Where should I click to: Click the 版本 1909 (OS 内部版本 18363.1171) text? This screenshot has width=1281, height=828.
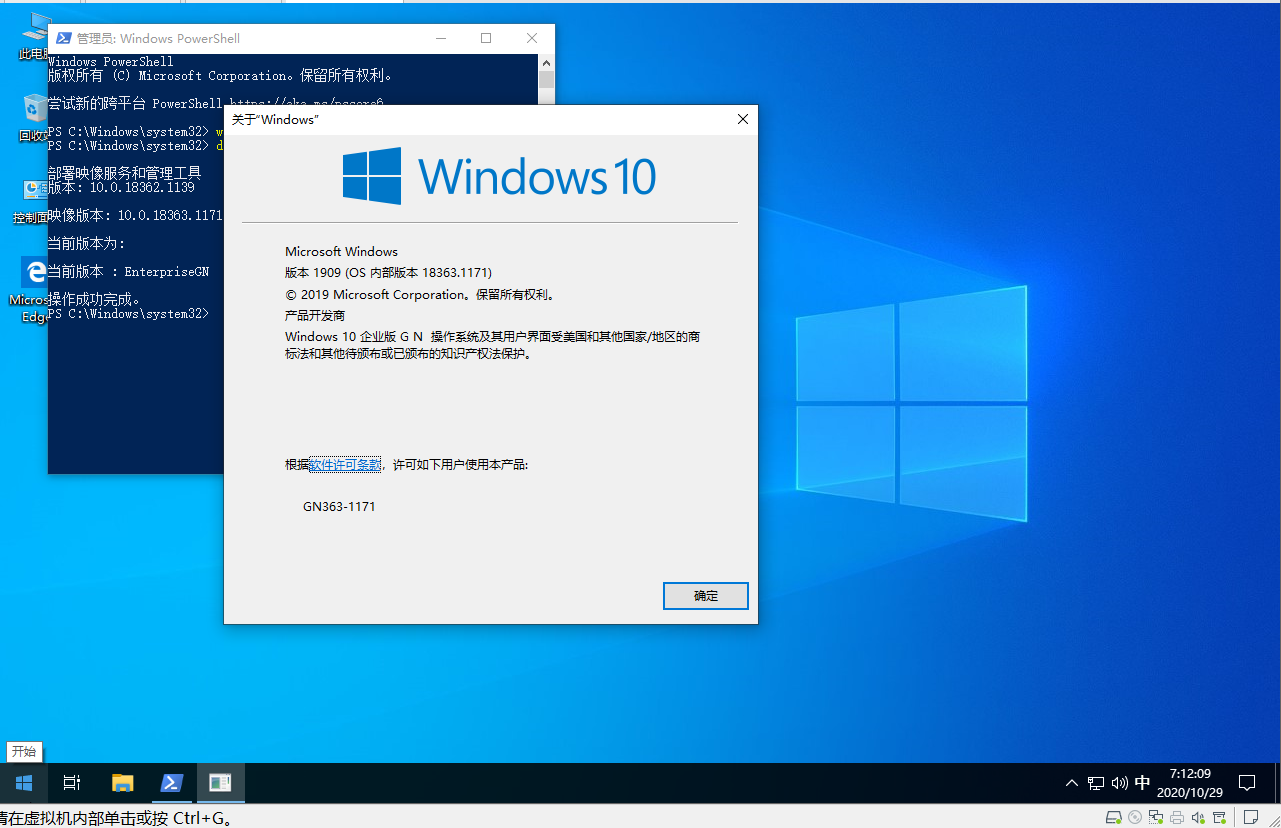[388, 273]
